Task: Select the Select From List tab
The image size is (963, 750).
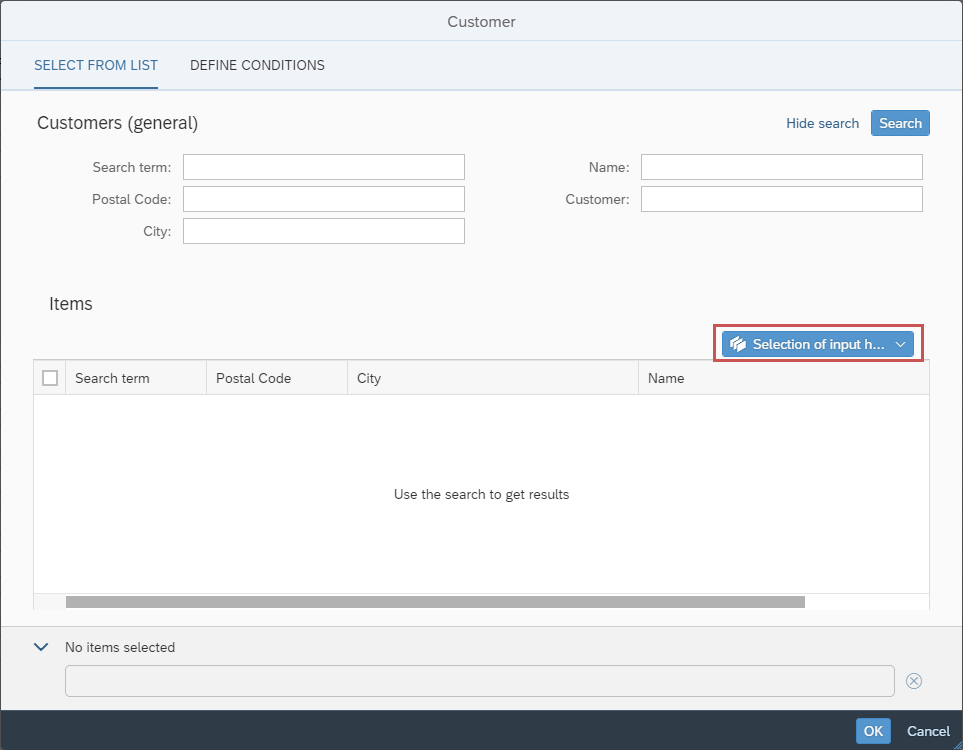Action: point(96,65)
